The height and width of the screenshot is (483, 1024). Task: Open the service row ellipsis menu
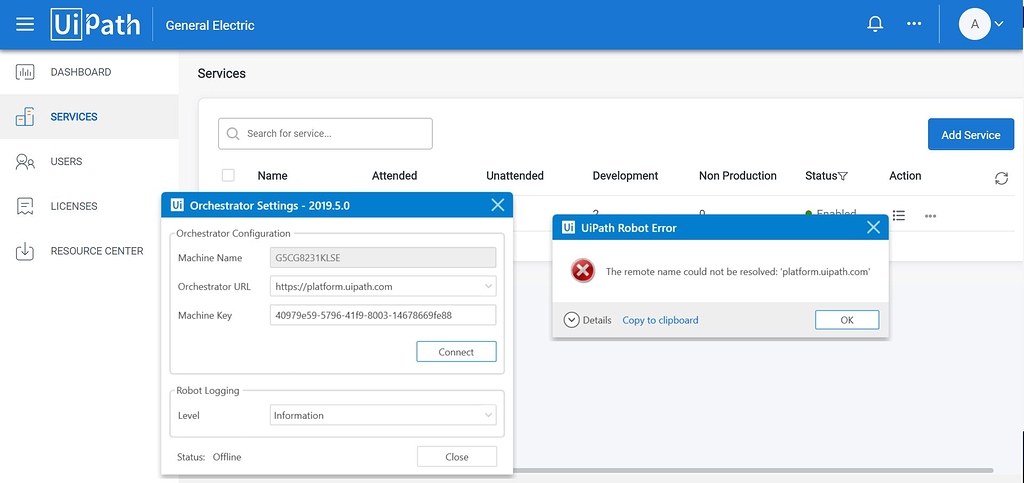[931, 216]
